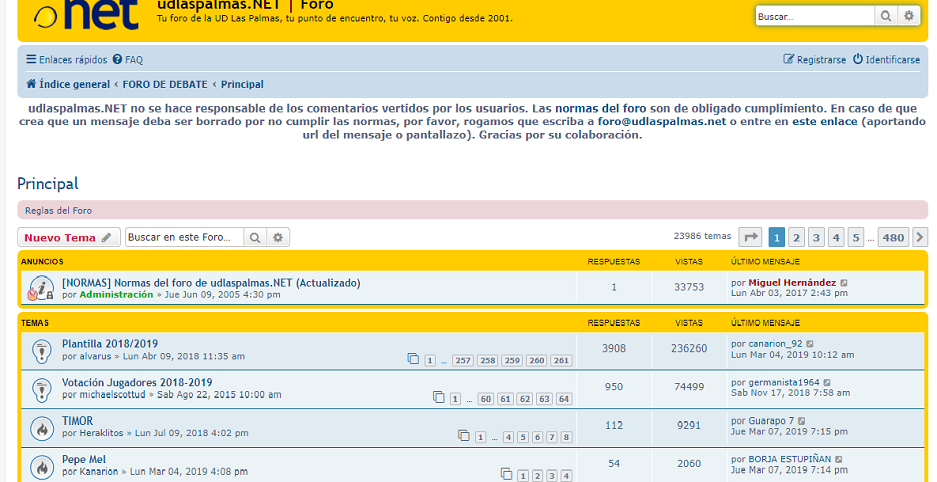Screen dimensions: 937x482
Task: Click the TIMOR topic hot-thread icon
Action: tap(41, 427)
